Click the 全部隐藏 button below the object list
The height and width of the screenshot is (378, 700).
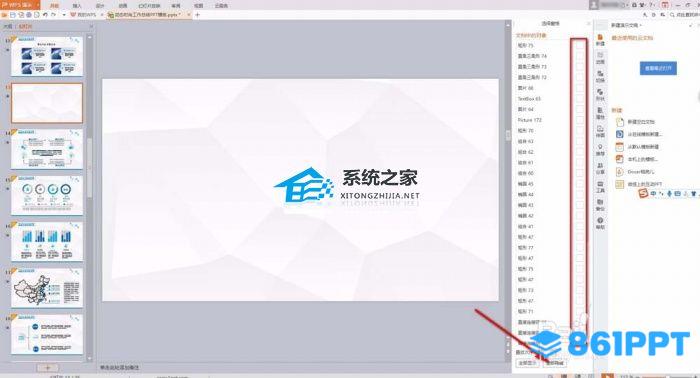pyautogui.click(x=555, y=363)
